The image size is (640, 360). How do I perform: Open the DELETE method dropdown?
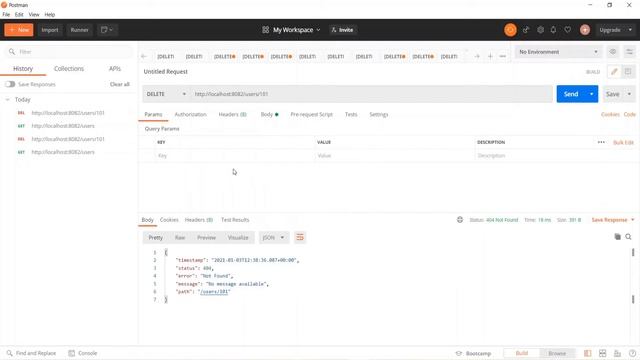pyautogui.click(x=166, y=94)
